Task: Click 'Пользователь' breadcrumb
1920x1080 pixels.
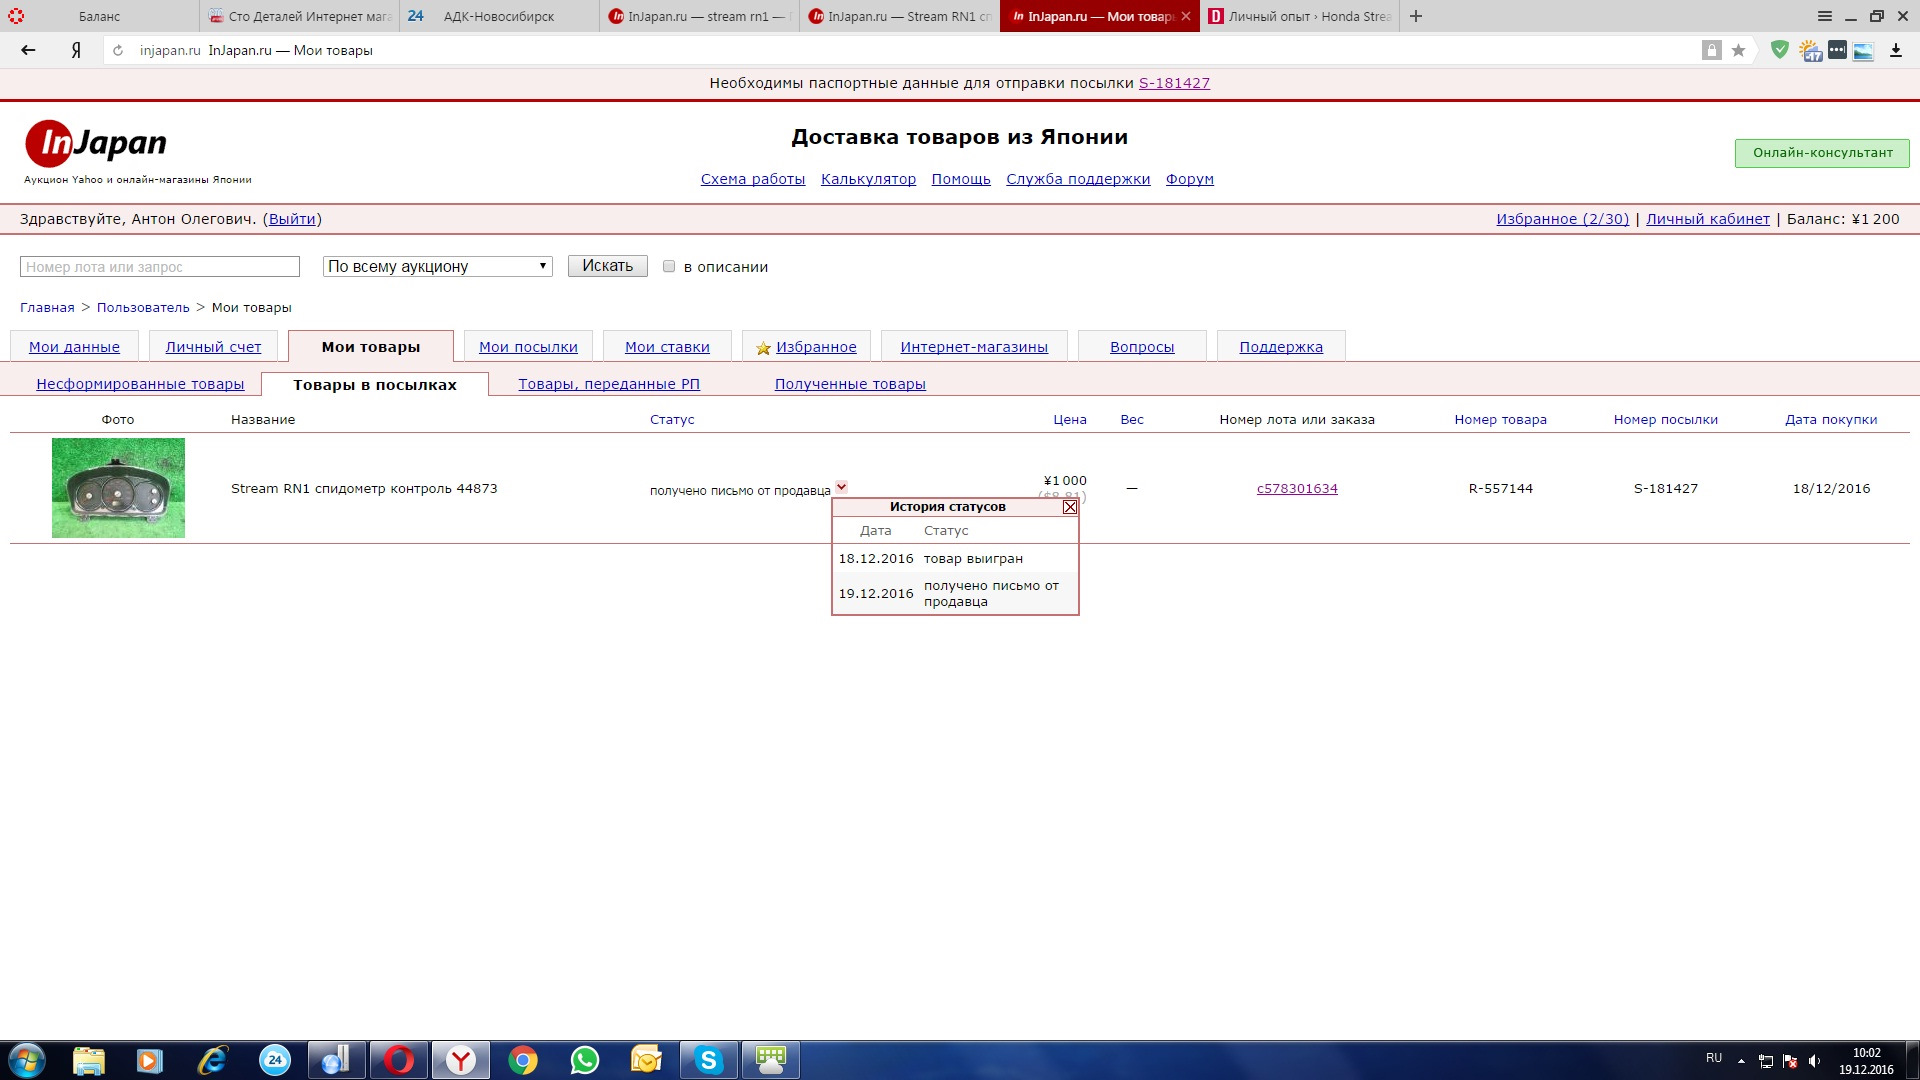Action: (x=143, y=308)
